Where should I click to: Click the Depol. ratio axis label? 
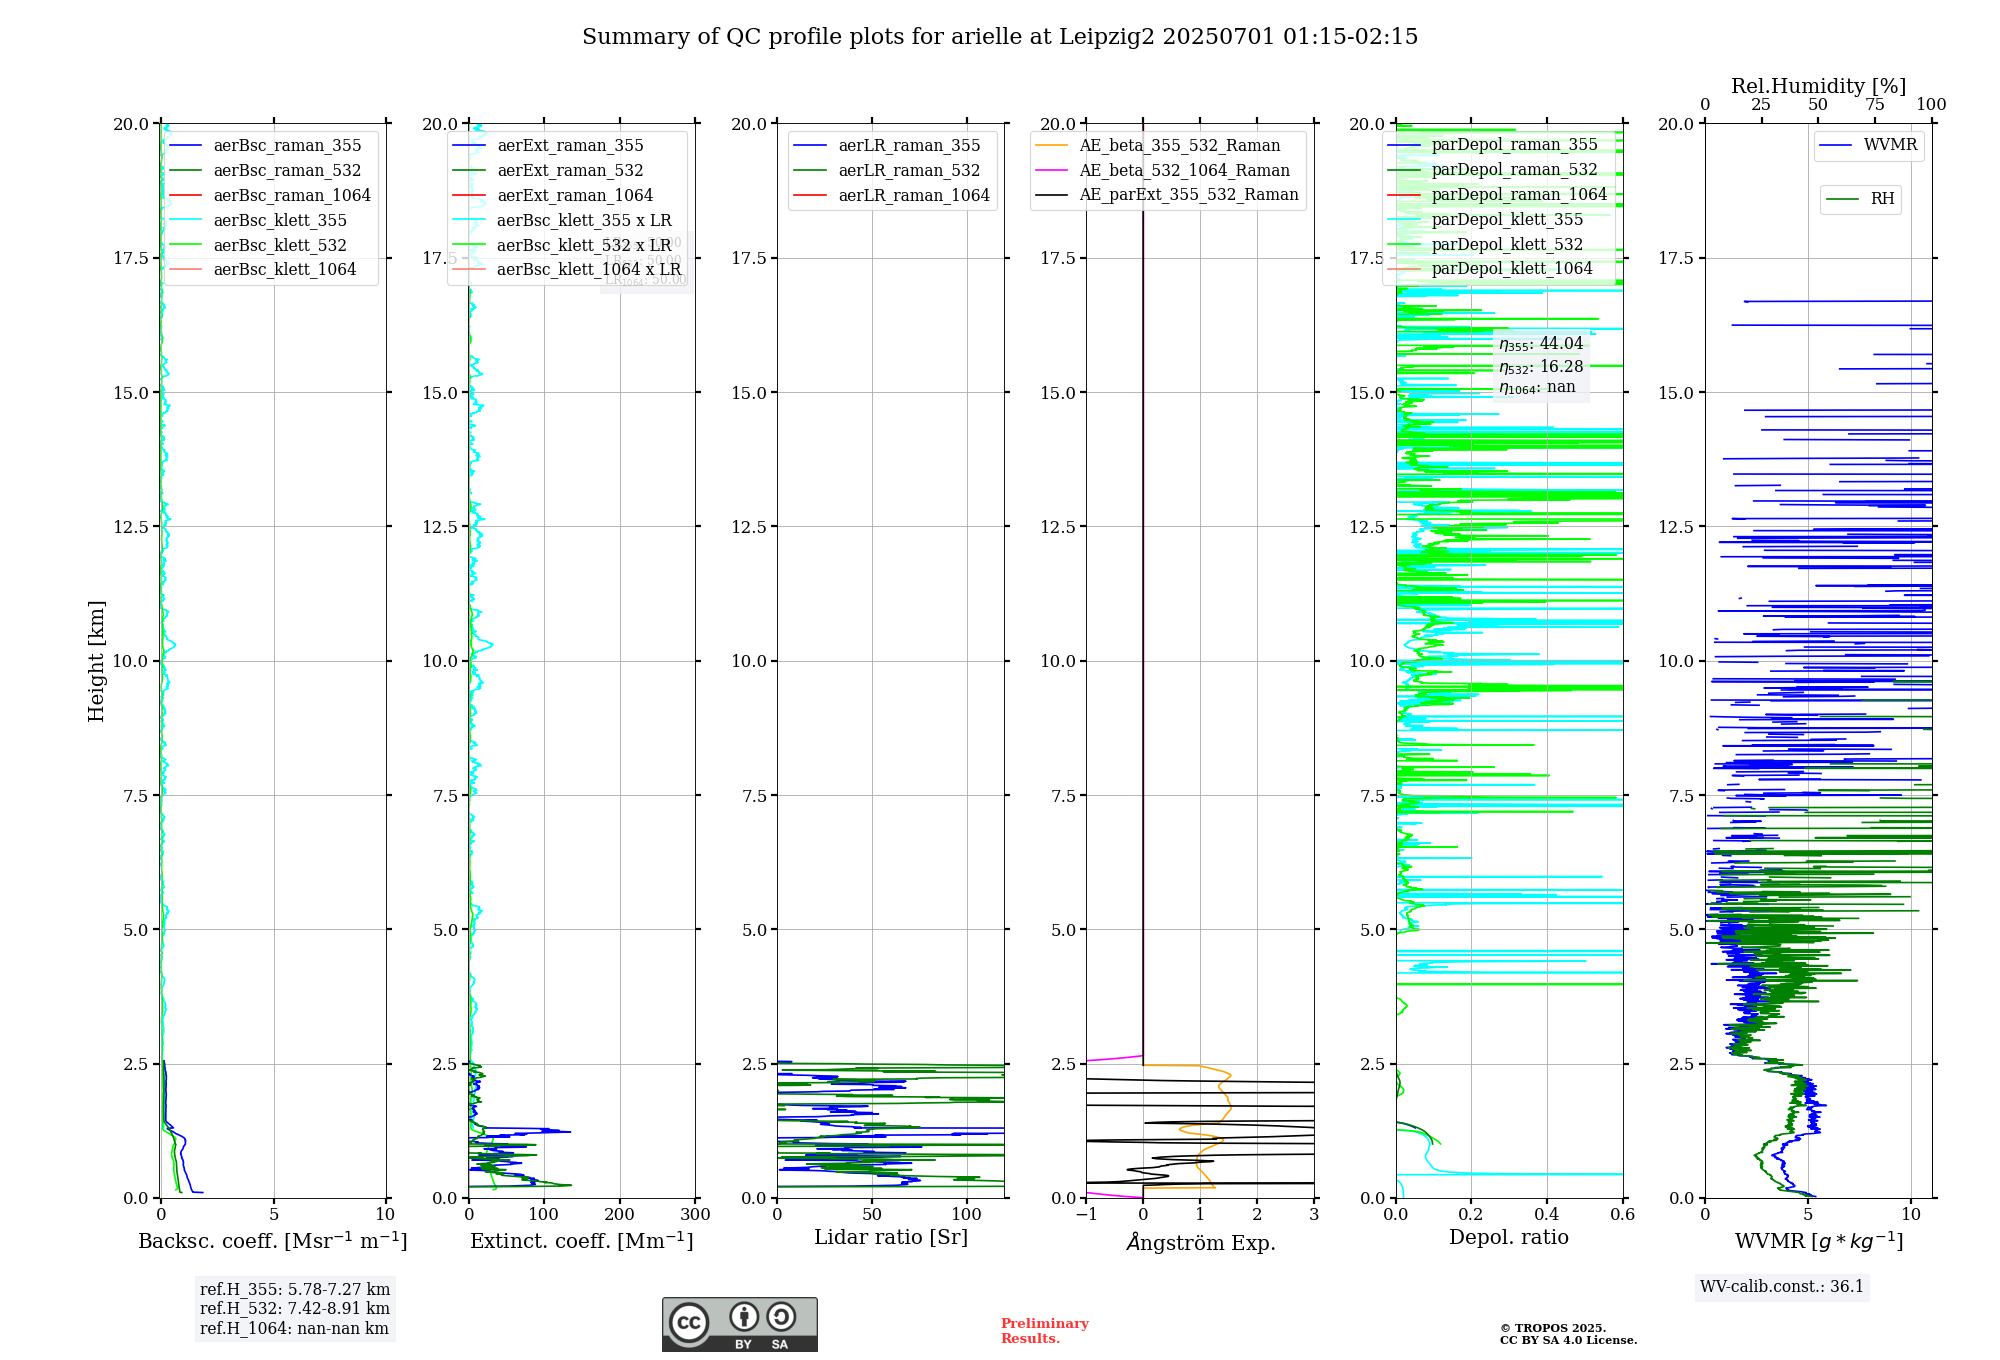(x=1509, y=1238)
